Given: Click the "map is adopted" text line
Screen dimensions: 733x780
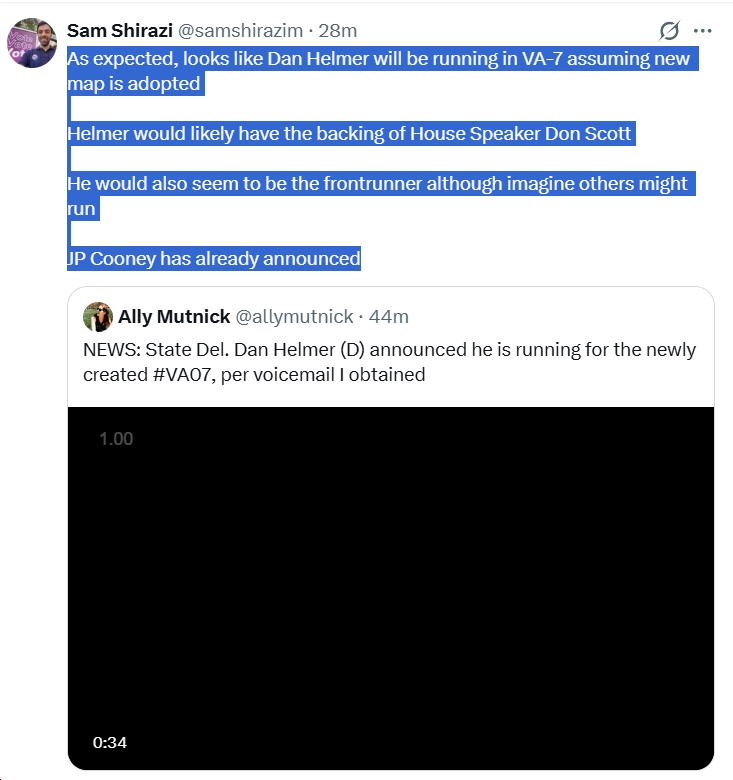Looking at the screenshot, I should click(x=134, y=84).
